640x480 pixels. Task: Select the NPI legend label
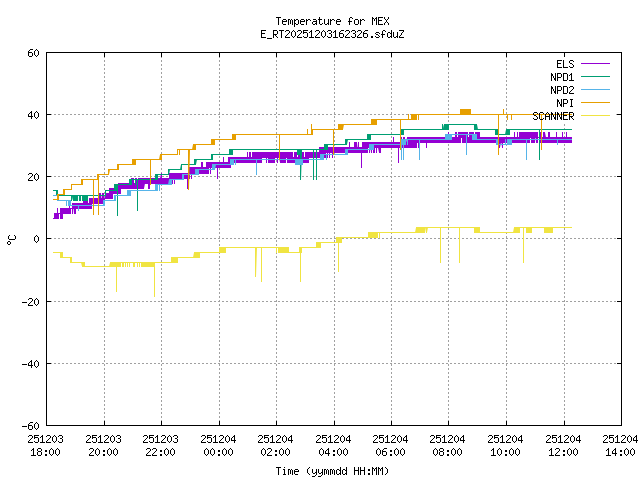[x=565, y=103]
